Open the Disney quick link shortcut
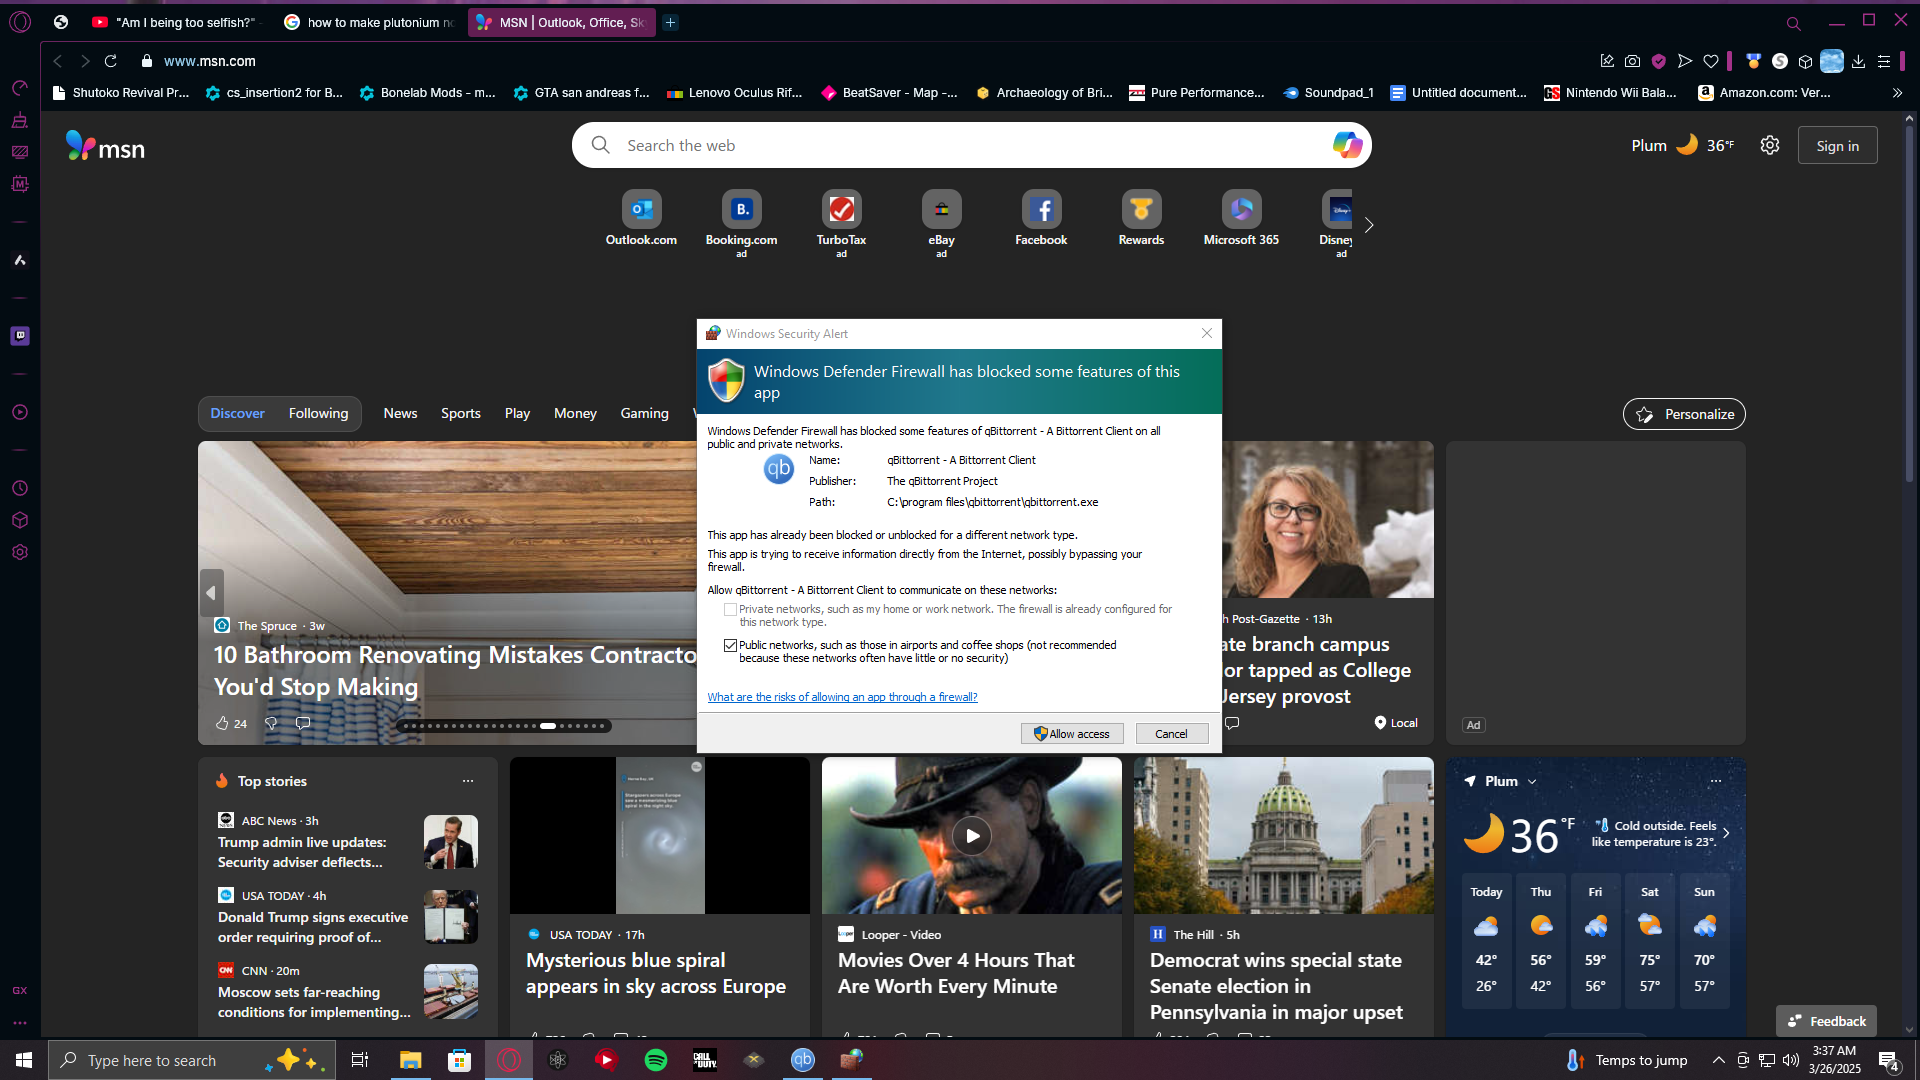 click(x=1337, y=223)
